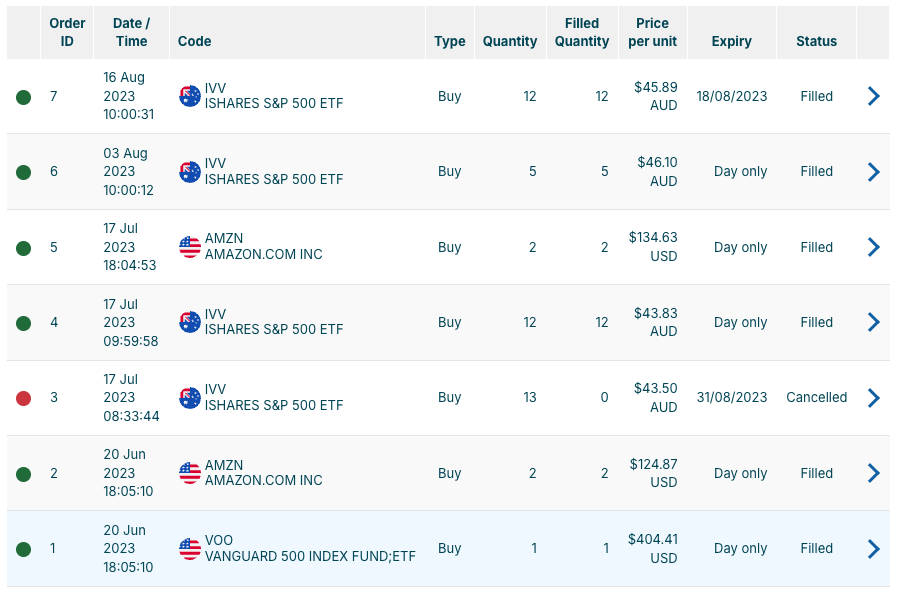This screenshot has width=902, height=601.
Task: Select AMZN code in order 5 row
Action: click(224, 239)
